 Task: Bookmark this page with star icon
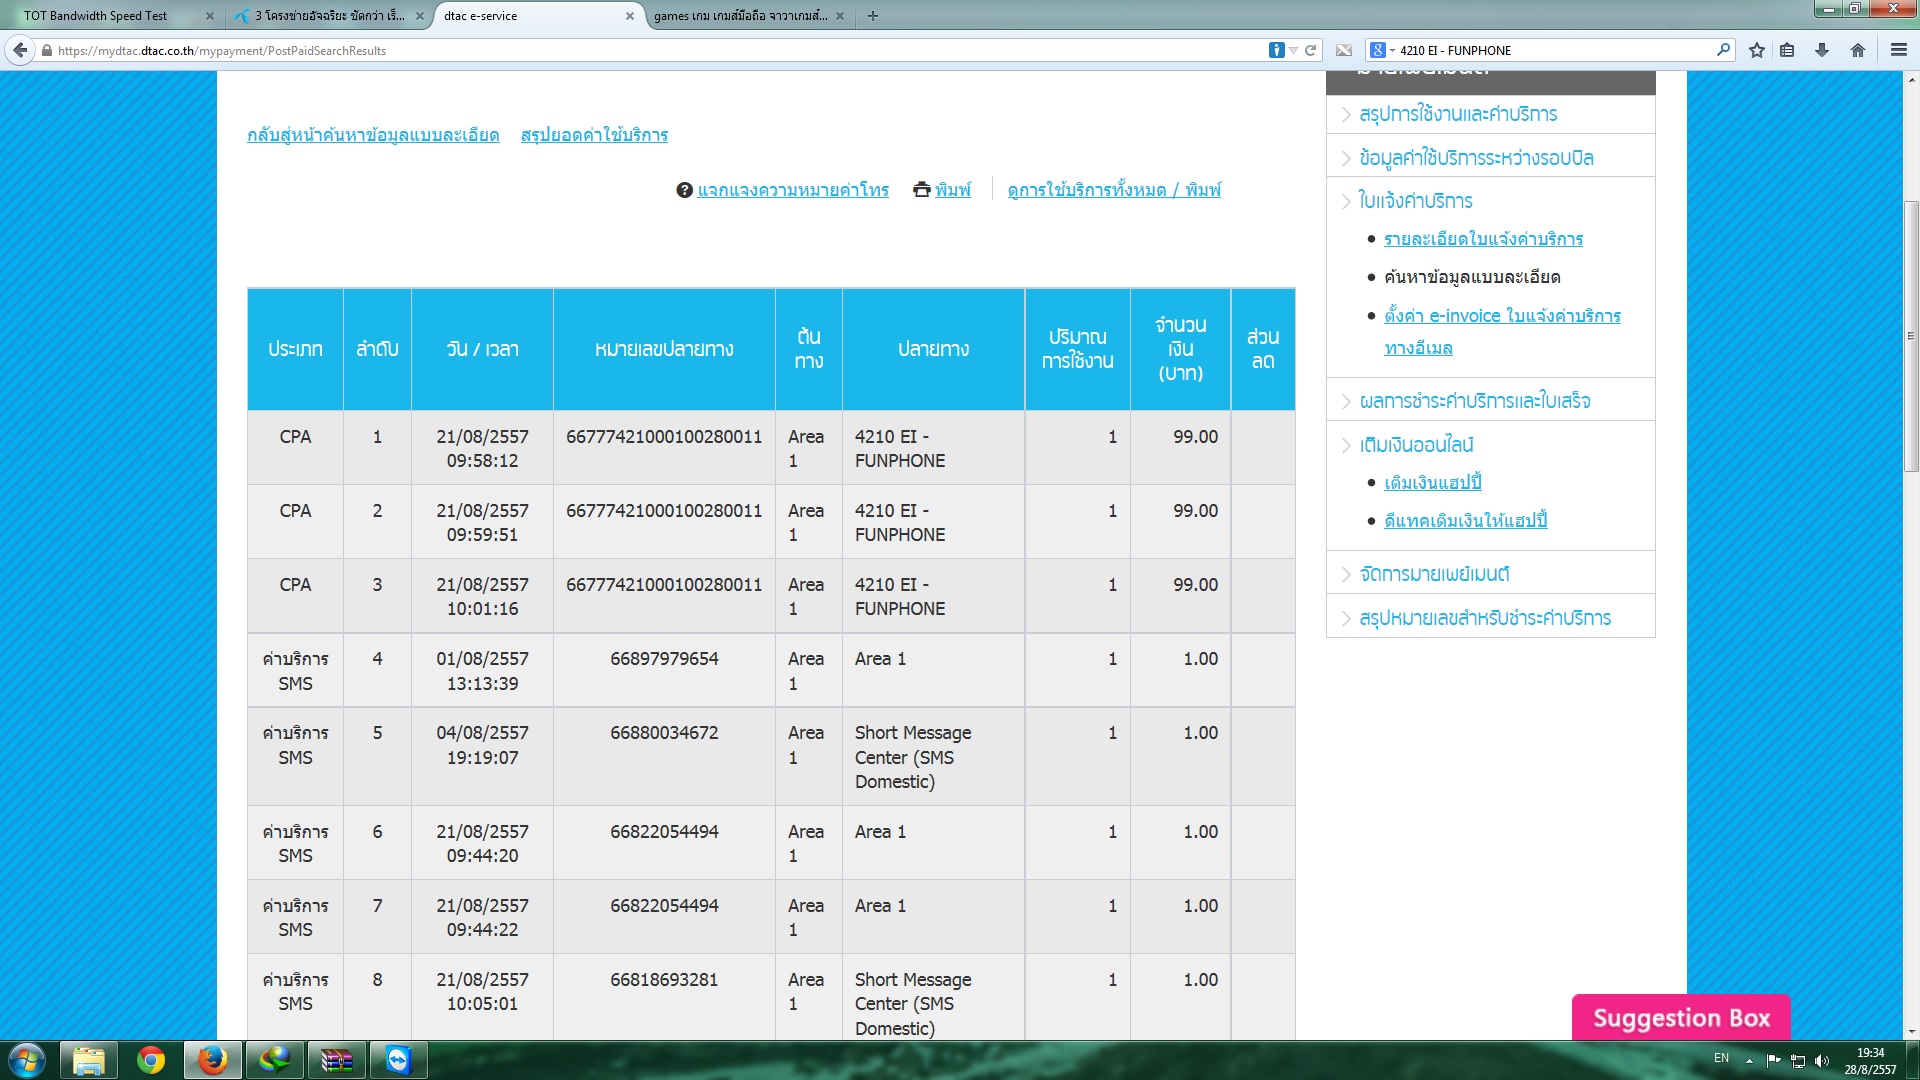click(x=1756, y=50)
